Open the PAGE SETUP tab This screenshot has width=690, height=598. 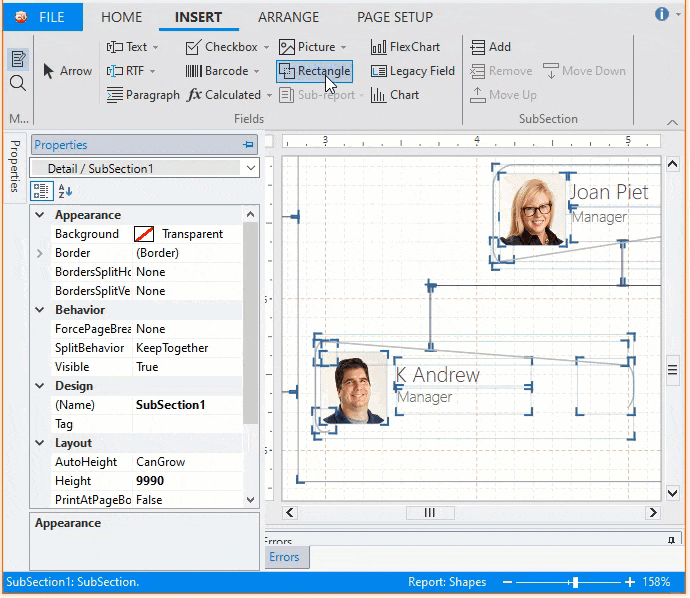[x=395, y=17]
